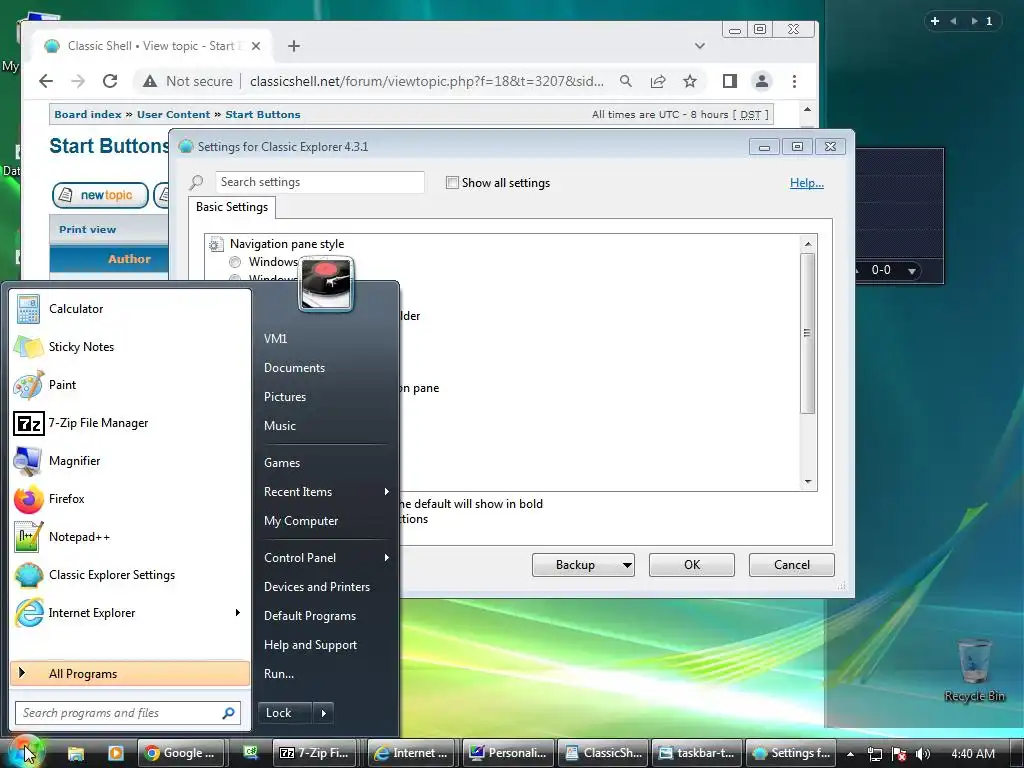Open Chrome profile avatar menu
The width and height of the screenshot is (1024, 768).
[761, 81]
